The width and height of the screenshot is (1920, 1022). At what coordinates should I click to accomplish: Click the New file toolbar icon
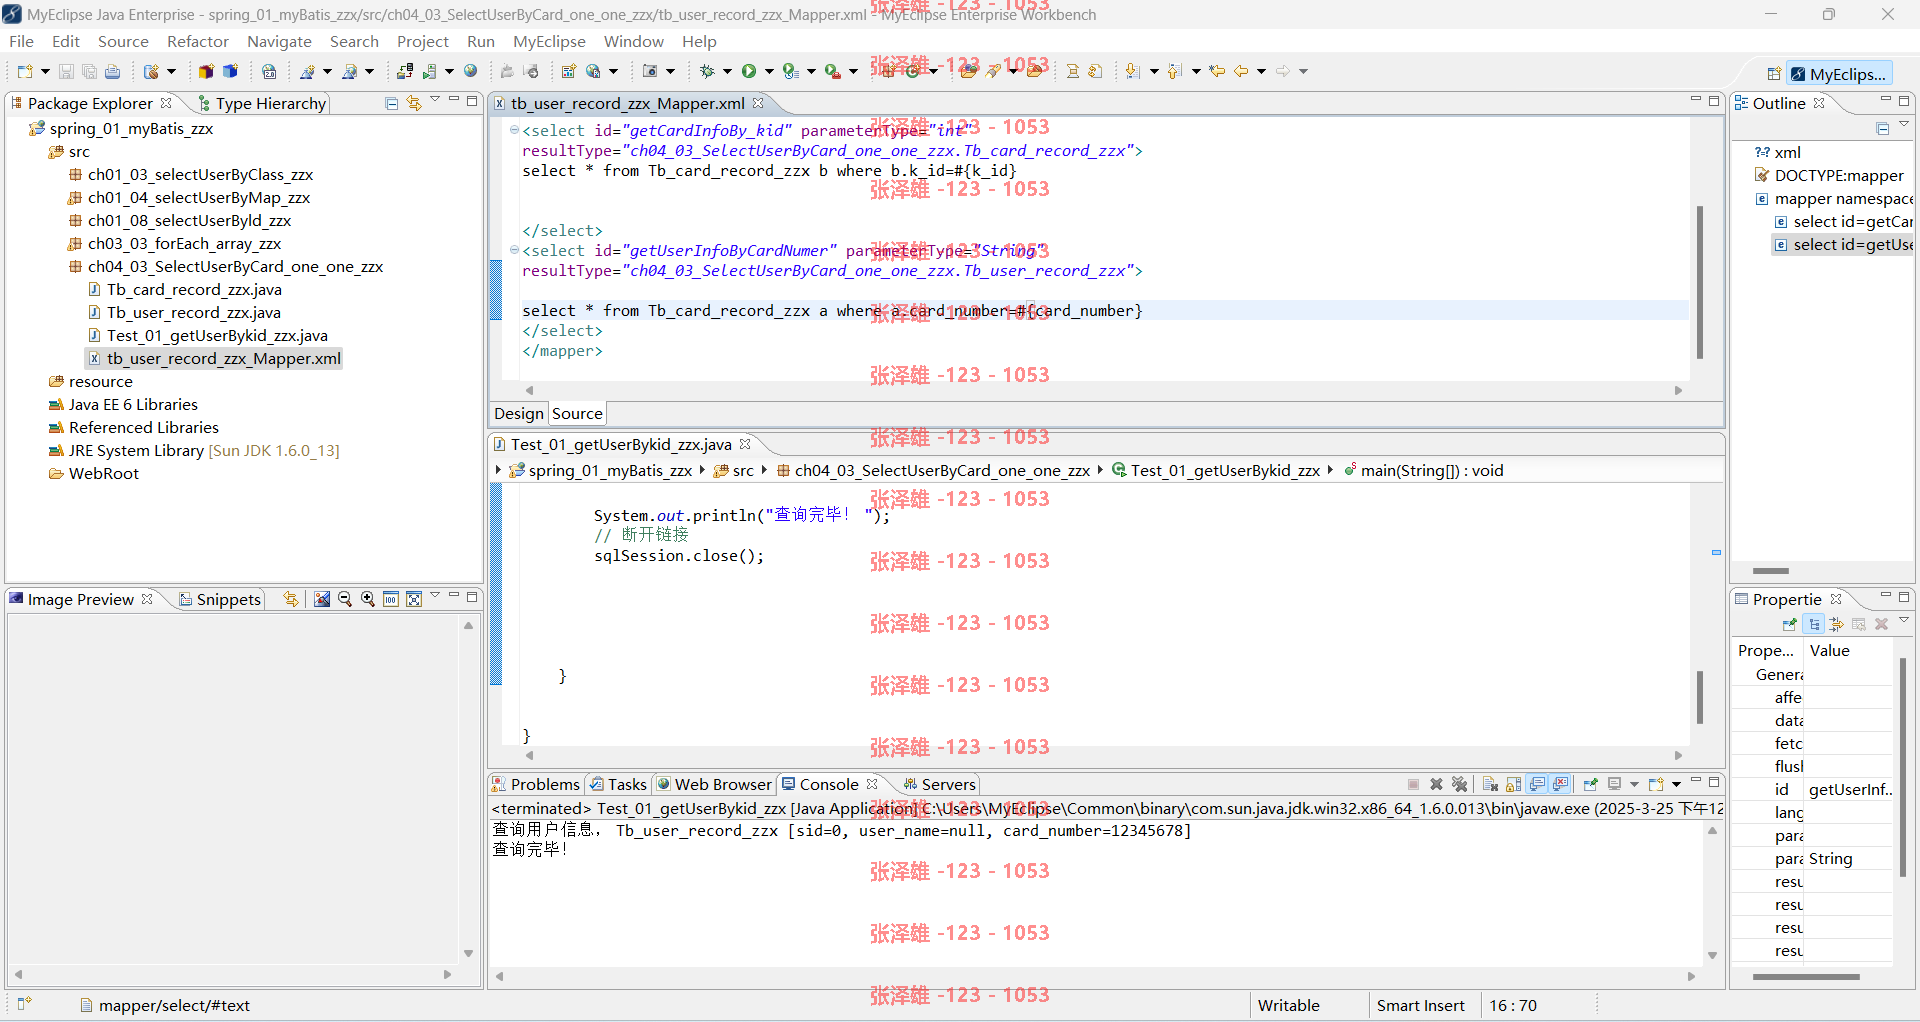click(25, 71)
